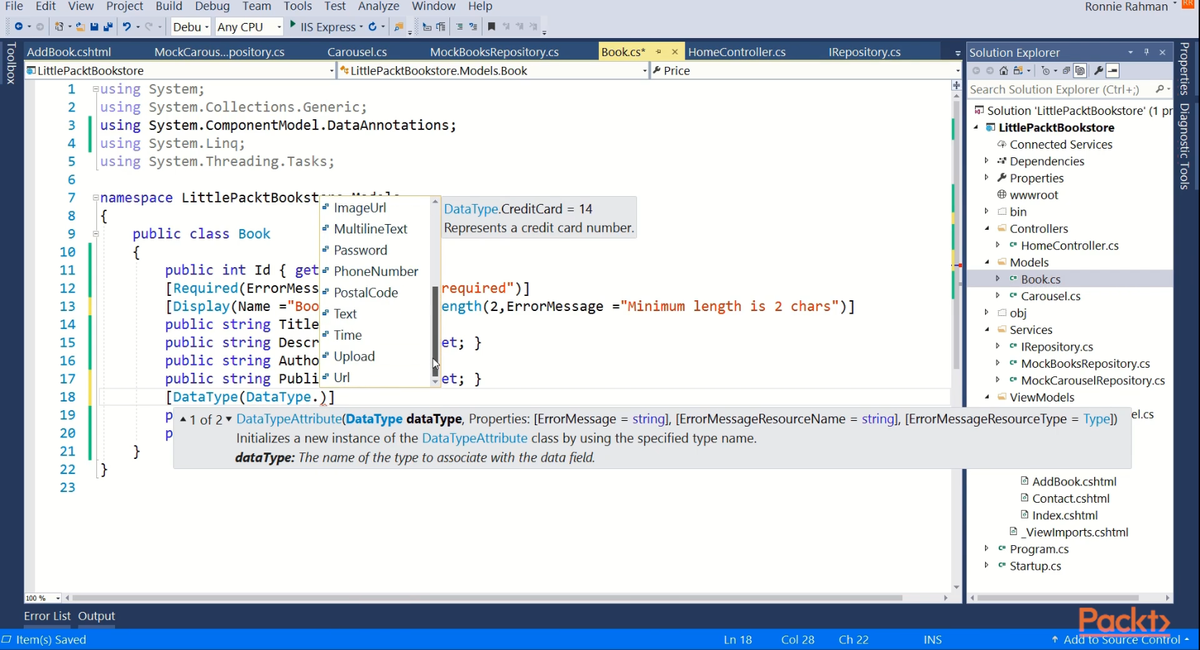Open the Analyze menu
This screenshot has height=650, width=1200.
378,6
